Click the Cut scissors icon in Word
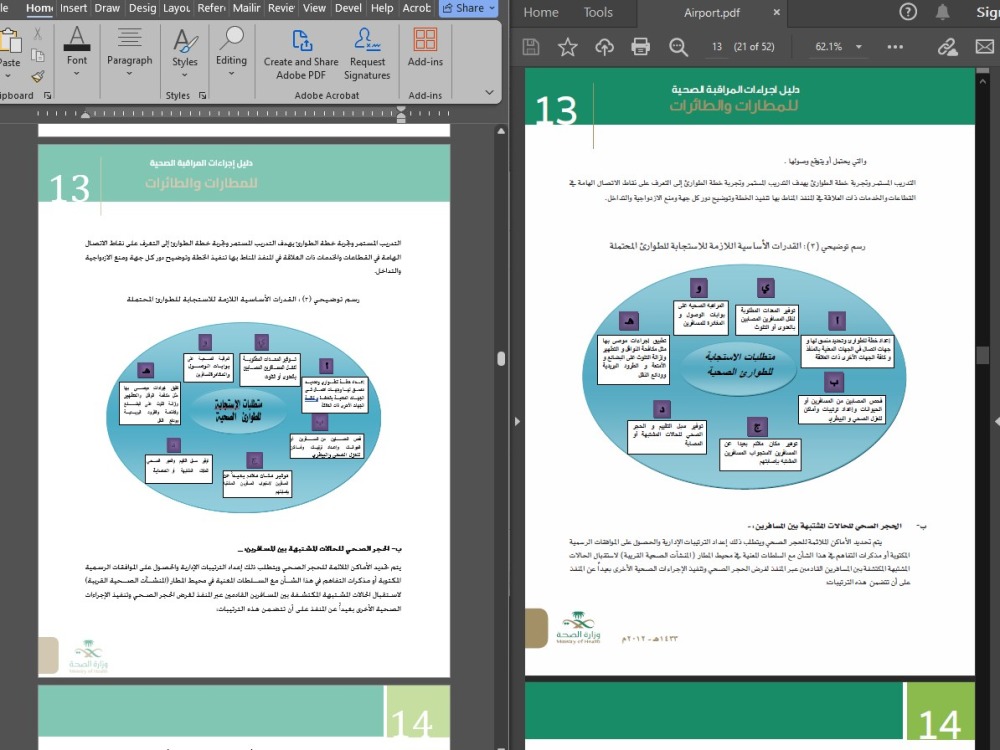This screenshot has height=750, width=1000. 38,34
